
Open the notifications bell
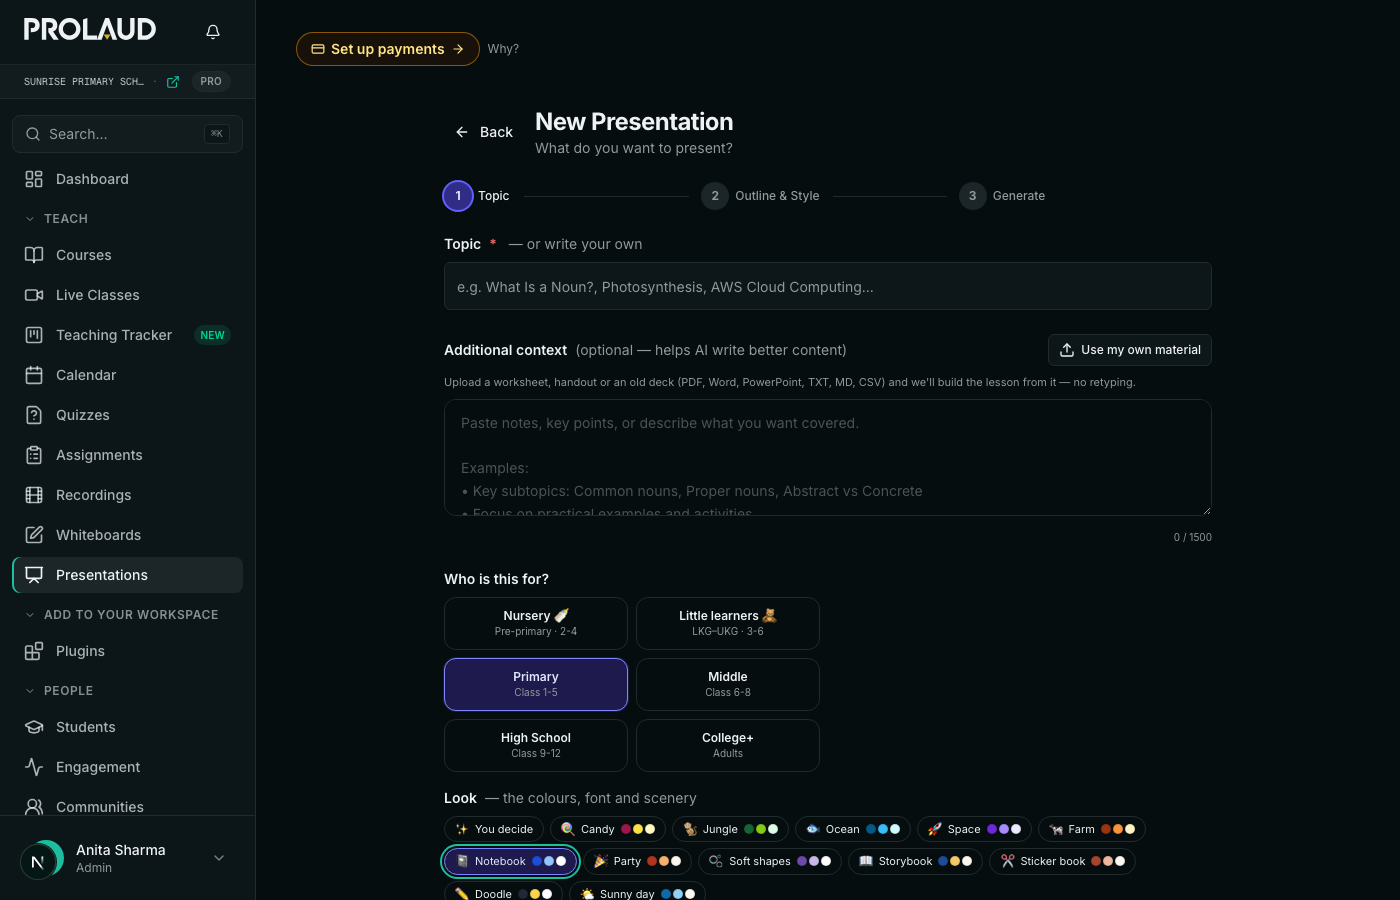click(x=213, y=32)
